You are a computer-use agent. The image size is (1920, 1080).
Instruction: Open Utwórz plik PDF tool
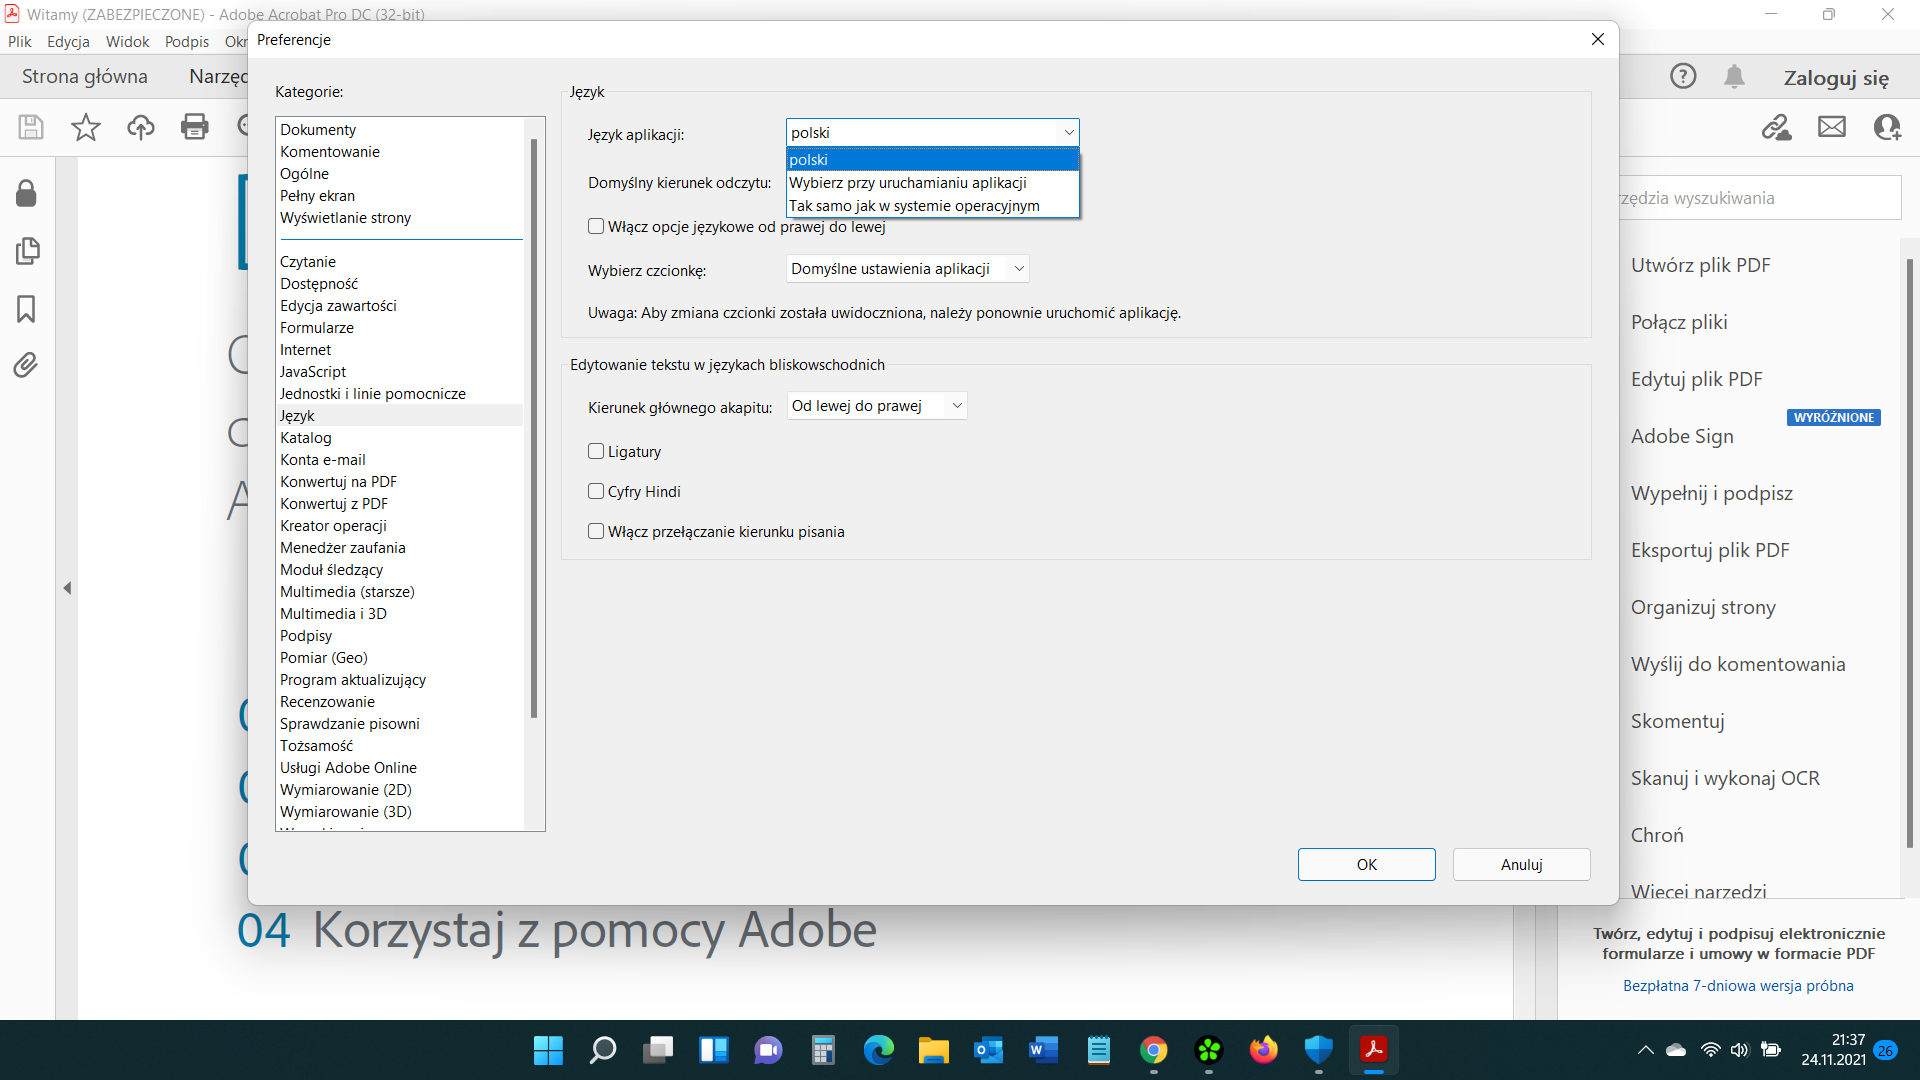point(1700,265)
